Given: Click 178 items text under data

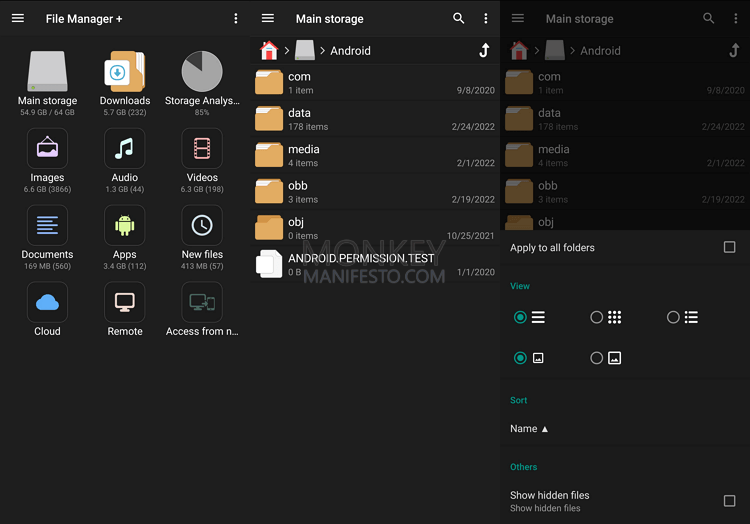Looking at the screenshot, I should coord(308,127).
